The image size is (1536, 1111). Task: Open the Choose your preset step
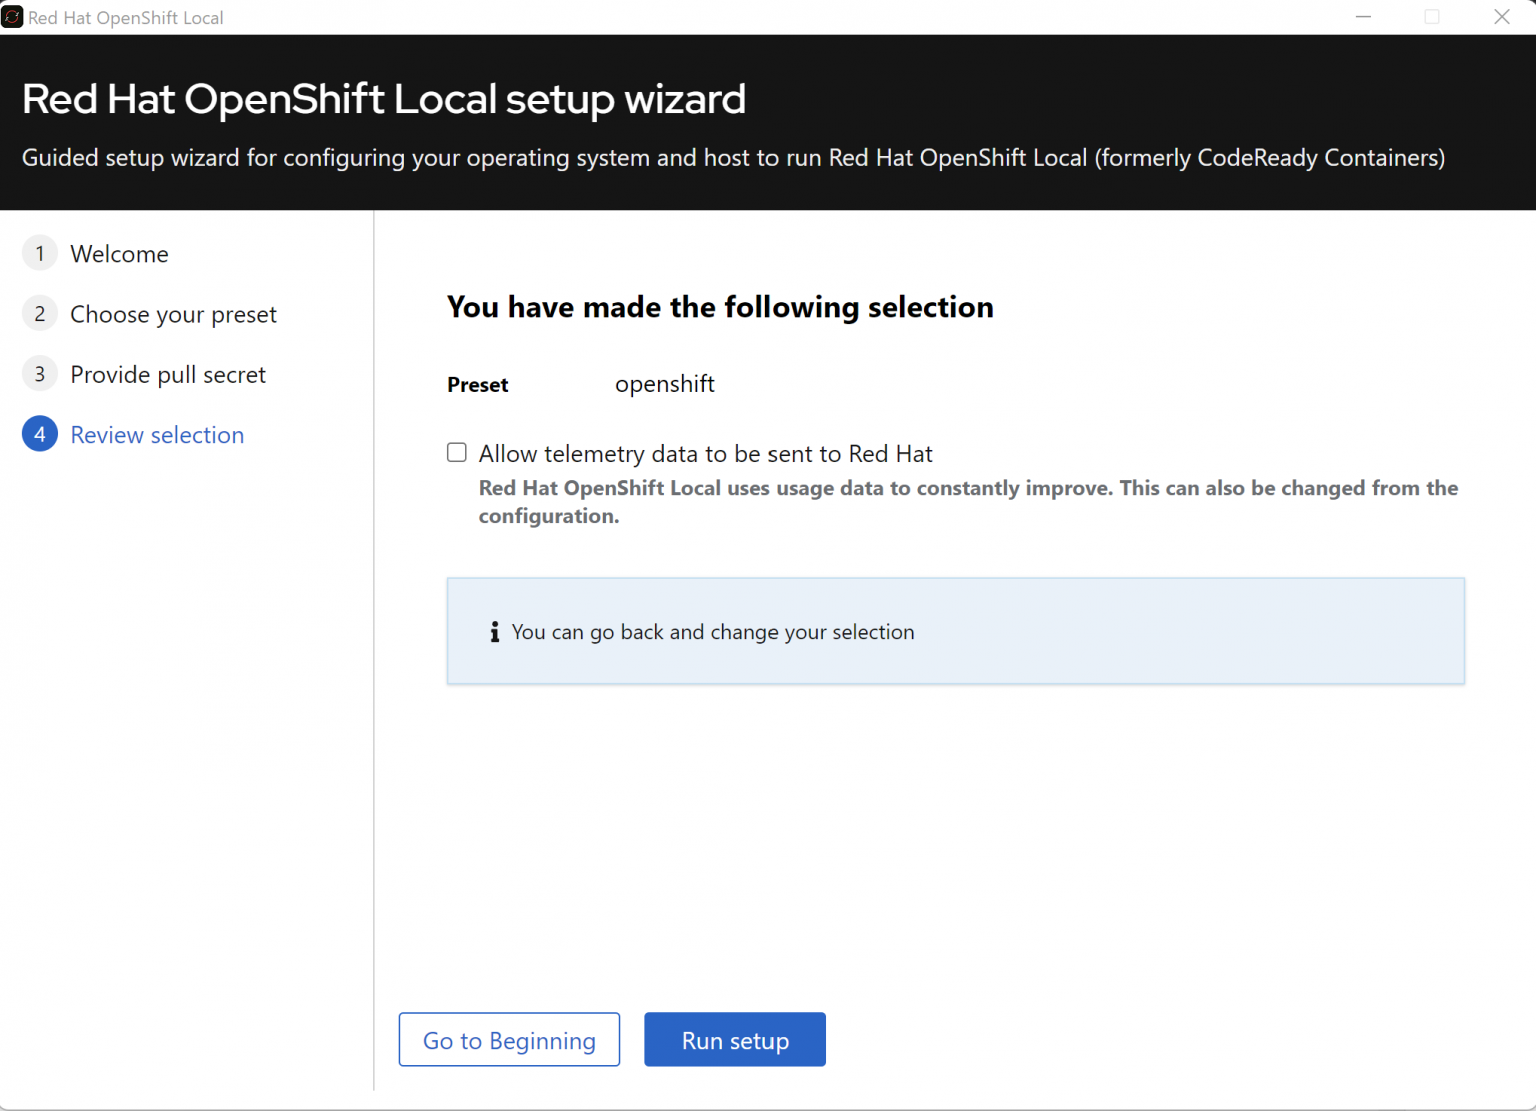click(173, 313)
